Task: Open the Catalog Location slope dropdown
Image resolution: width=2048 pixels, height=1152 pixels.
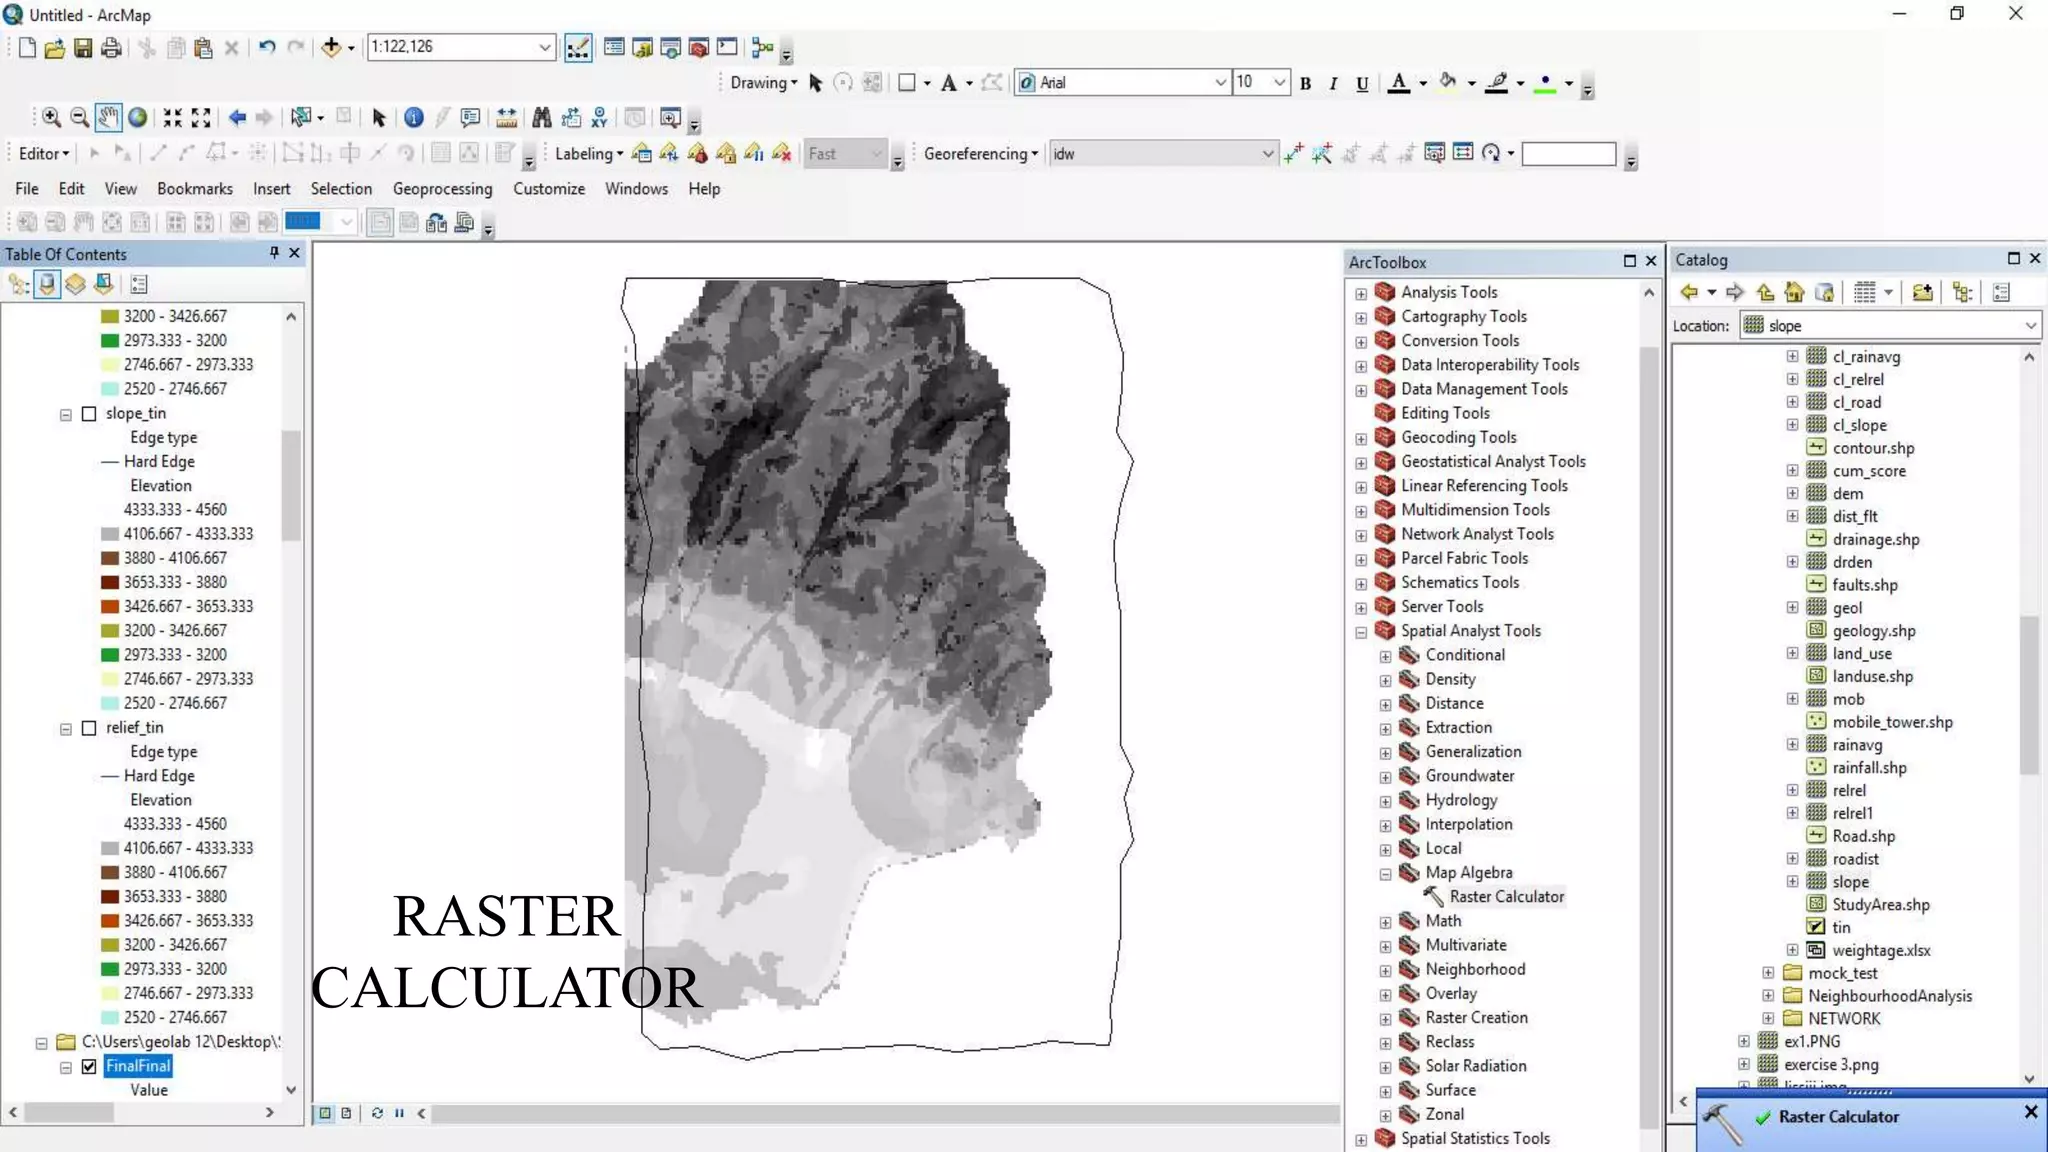Action: [2030, 326]
